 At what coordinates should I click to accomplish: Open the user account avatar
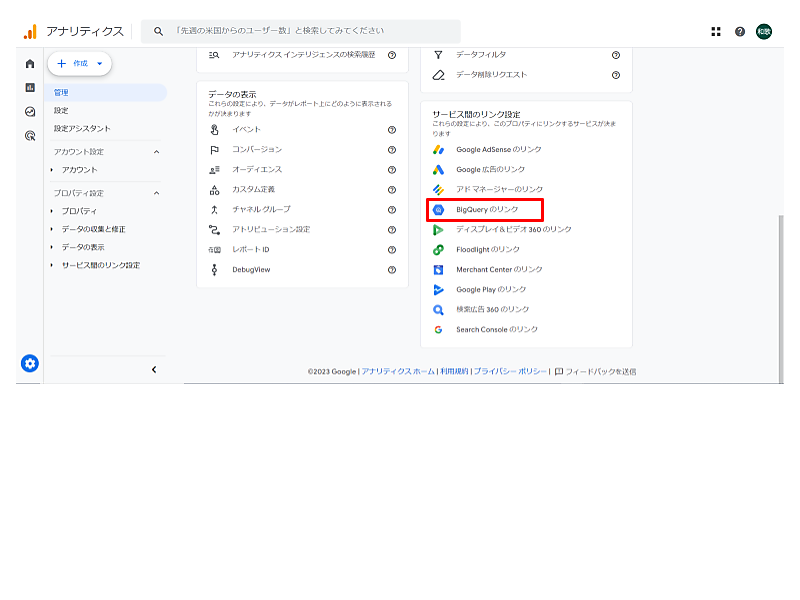click(764, 32)
